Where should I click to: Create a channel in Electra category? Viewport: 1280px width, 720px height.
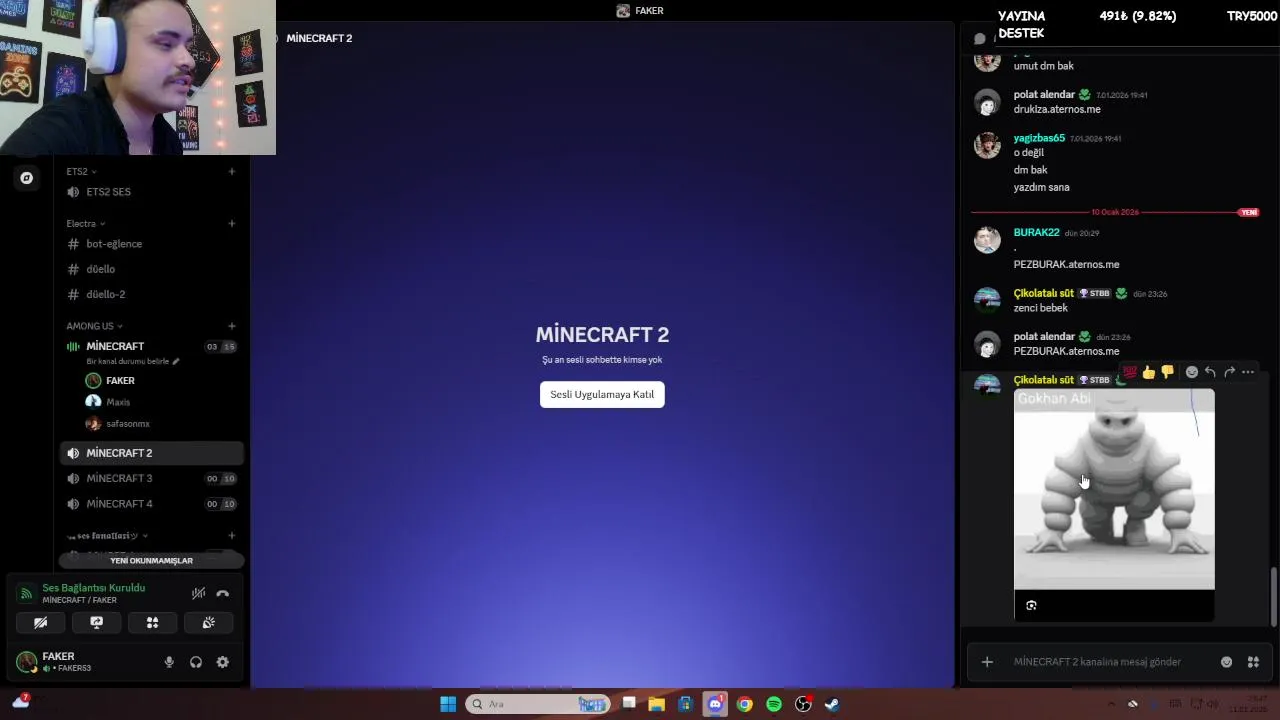(232, 223)
